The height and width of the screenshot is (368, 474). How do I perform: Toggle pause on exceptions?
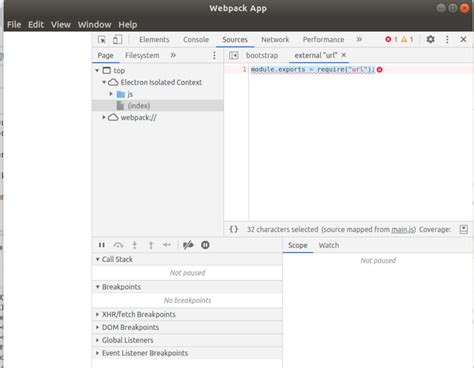click(x=205, y=245)
